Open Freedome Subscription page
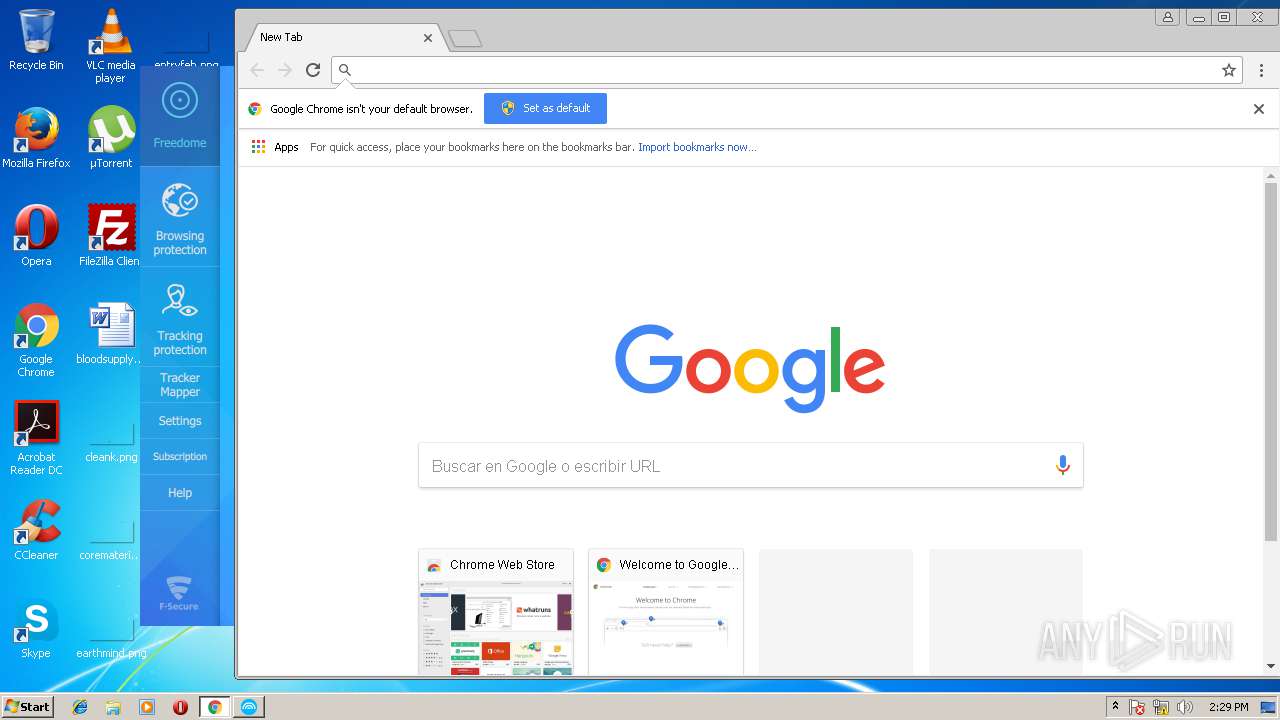Screen dimensions: 1280x720 [180, 457]
